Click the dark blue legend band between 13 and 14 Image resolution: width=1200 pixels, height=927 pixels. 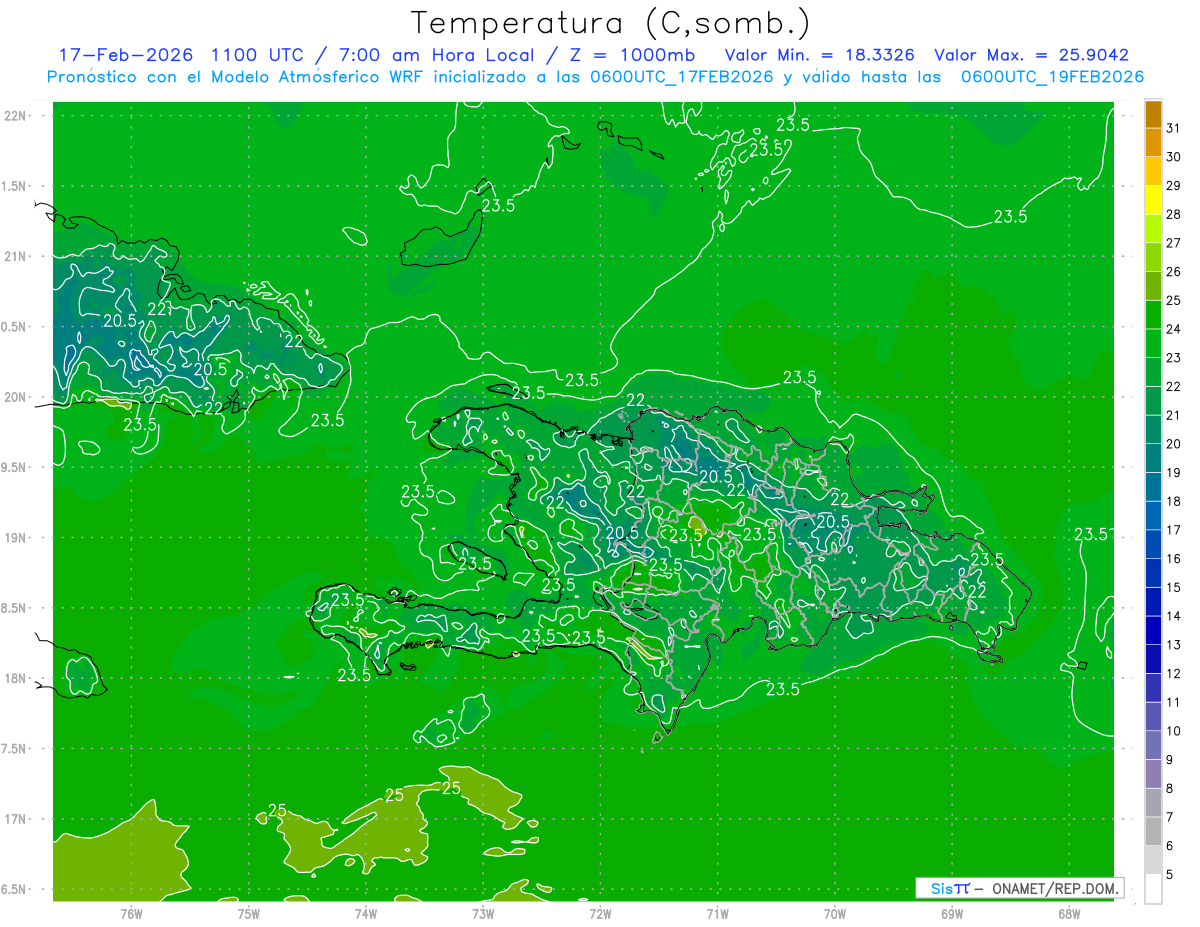(x=1153, y=630)
